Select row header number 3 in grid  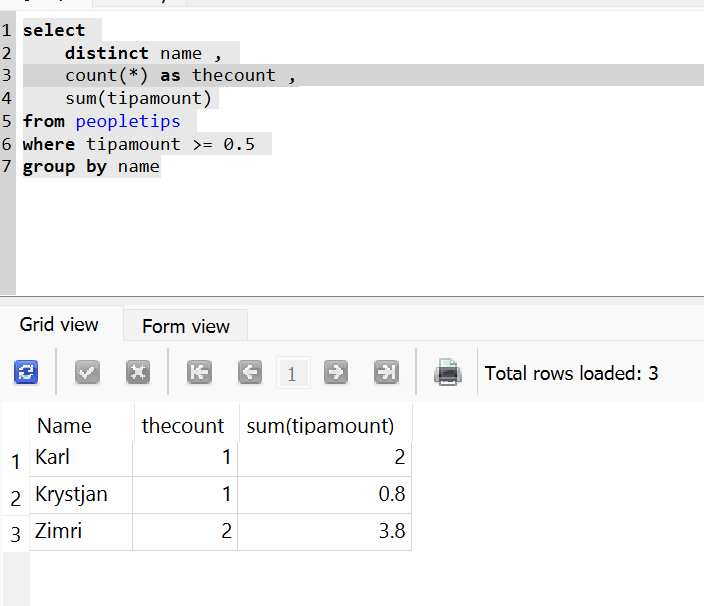point(16,534)
